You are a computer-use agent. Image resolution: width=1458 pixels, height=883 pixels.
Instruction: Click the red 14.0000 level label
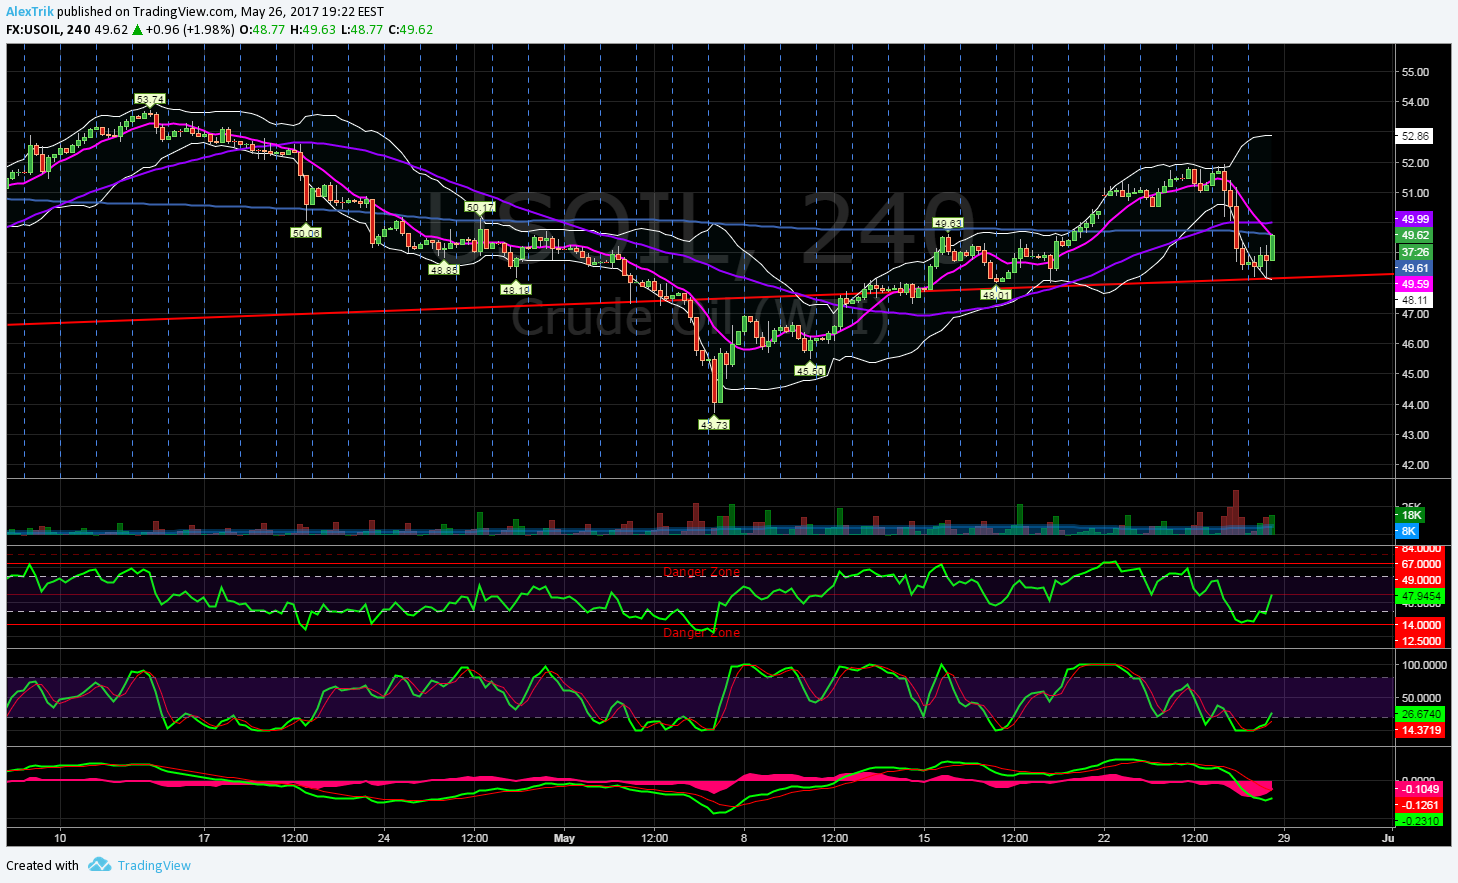(x=1420, y=625)
